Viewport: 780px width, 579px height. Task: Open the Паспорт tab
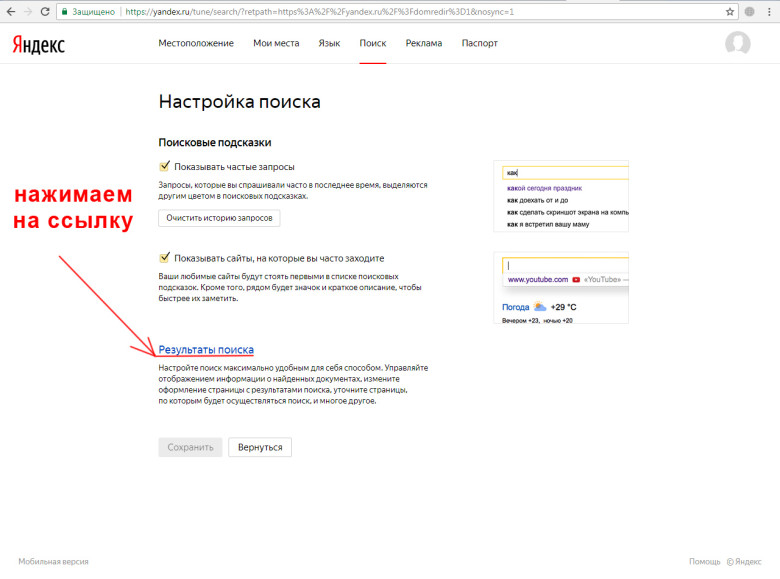pyautogui.click(x=479, y=43)
